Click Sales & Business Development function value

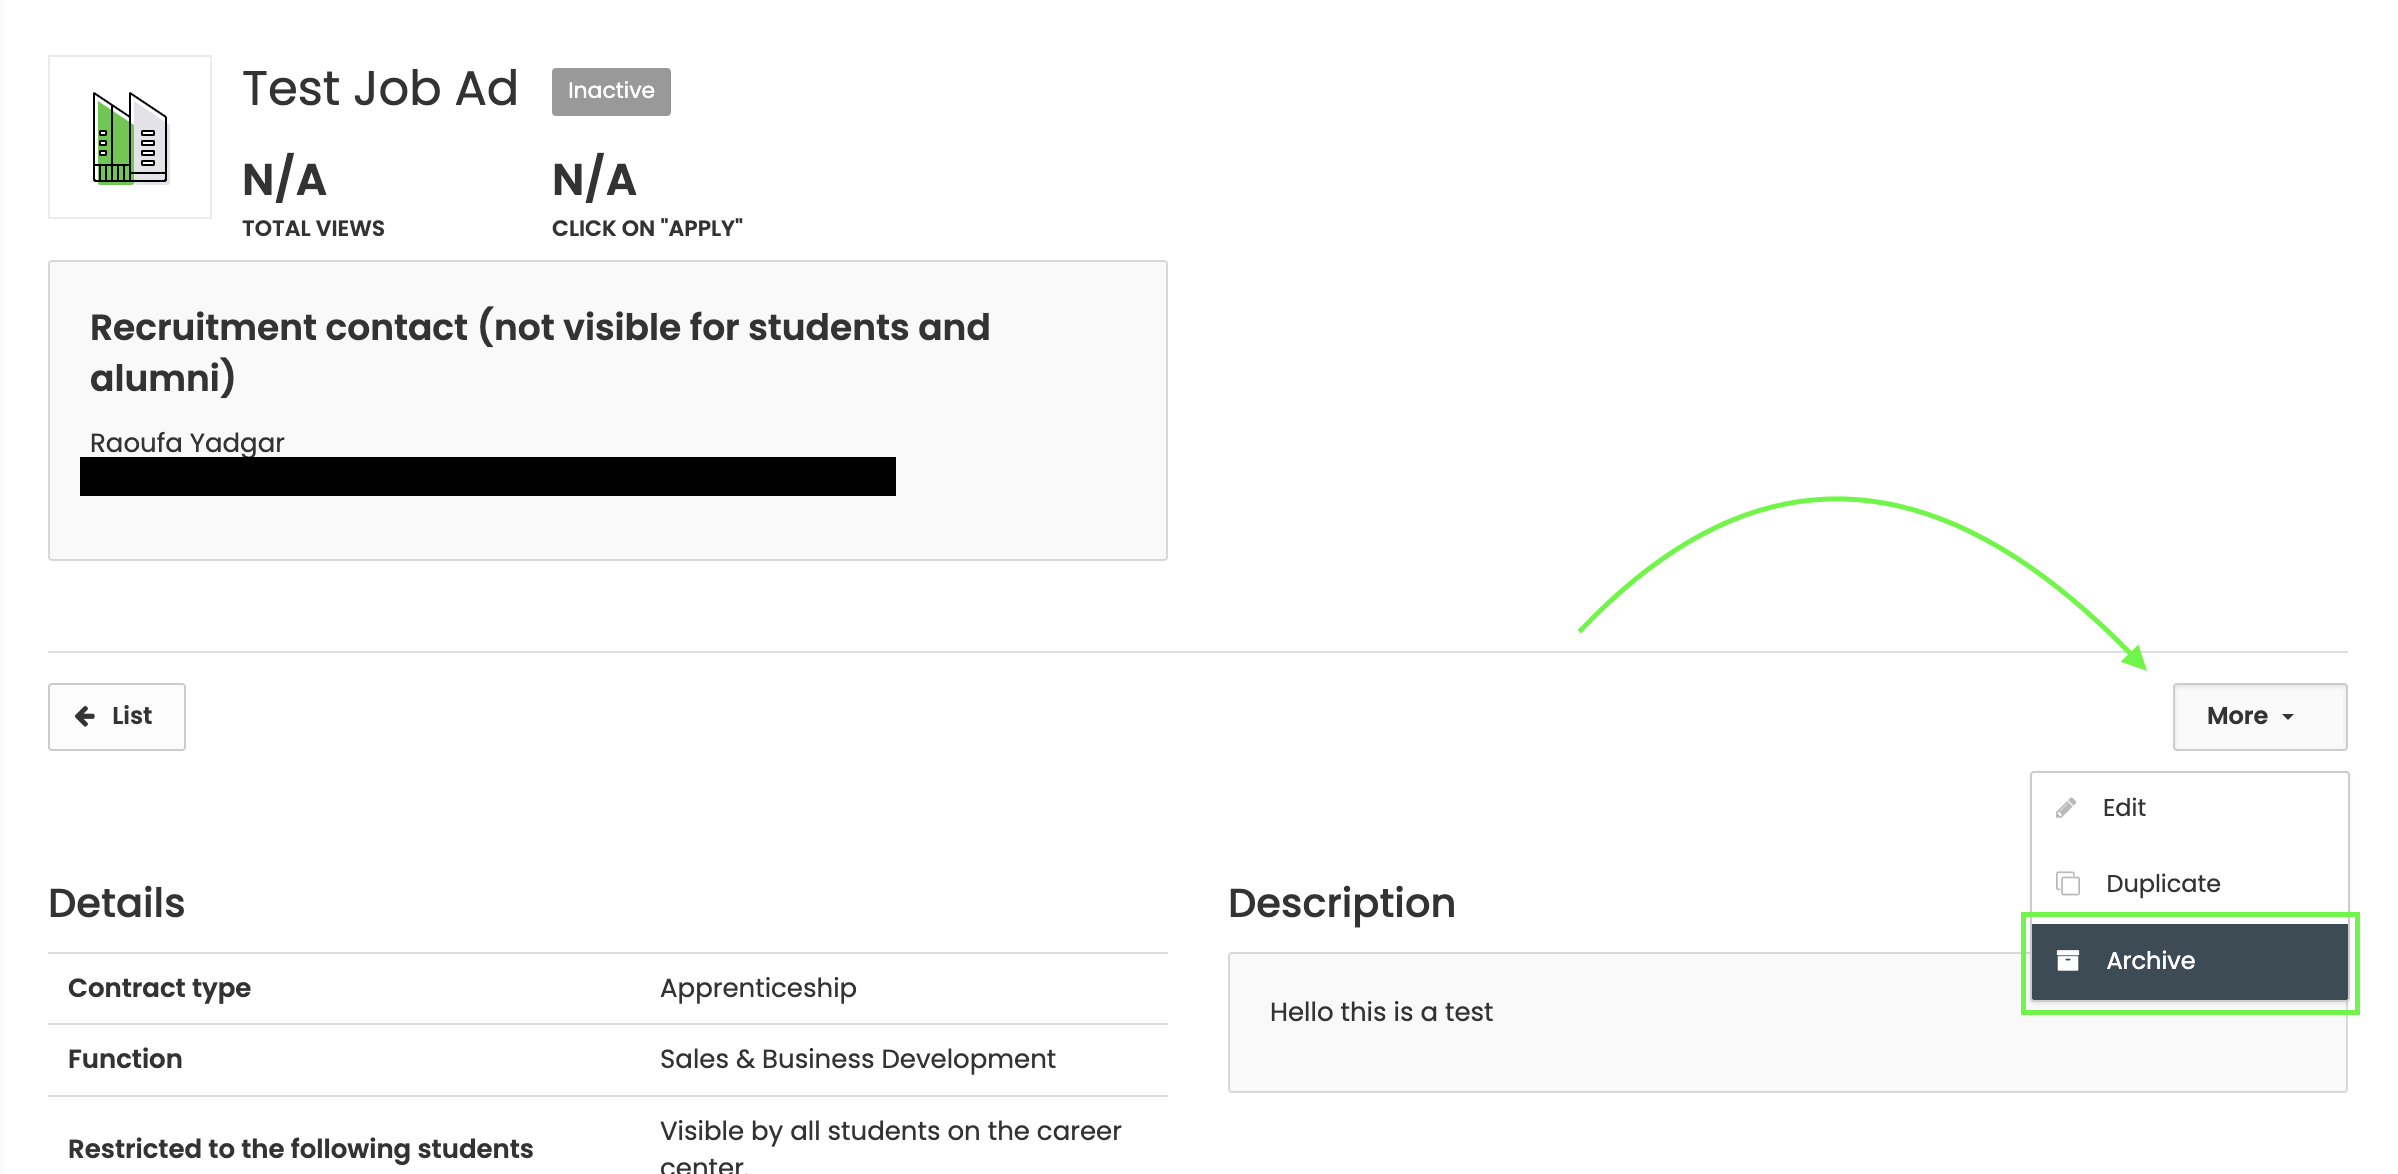857,1059
